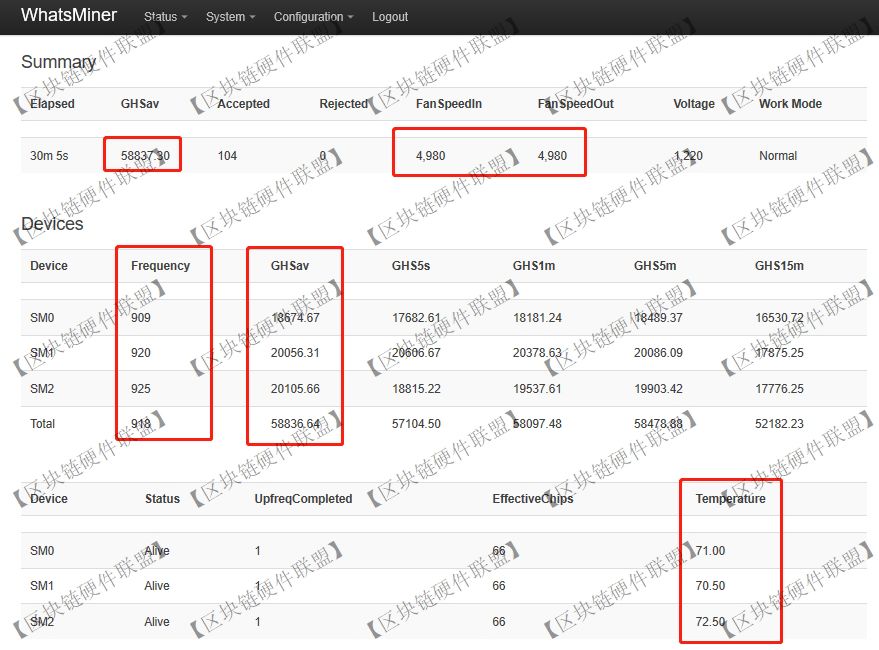Select the SM0 GHSav value 18674.67
Image resolution: width=879 pixels, height=650 pixels.
coord(295,318)
